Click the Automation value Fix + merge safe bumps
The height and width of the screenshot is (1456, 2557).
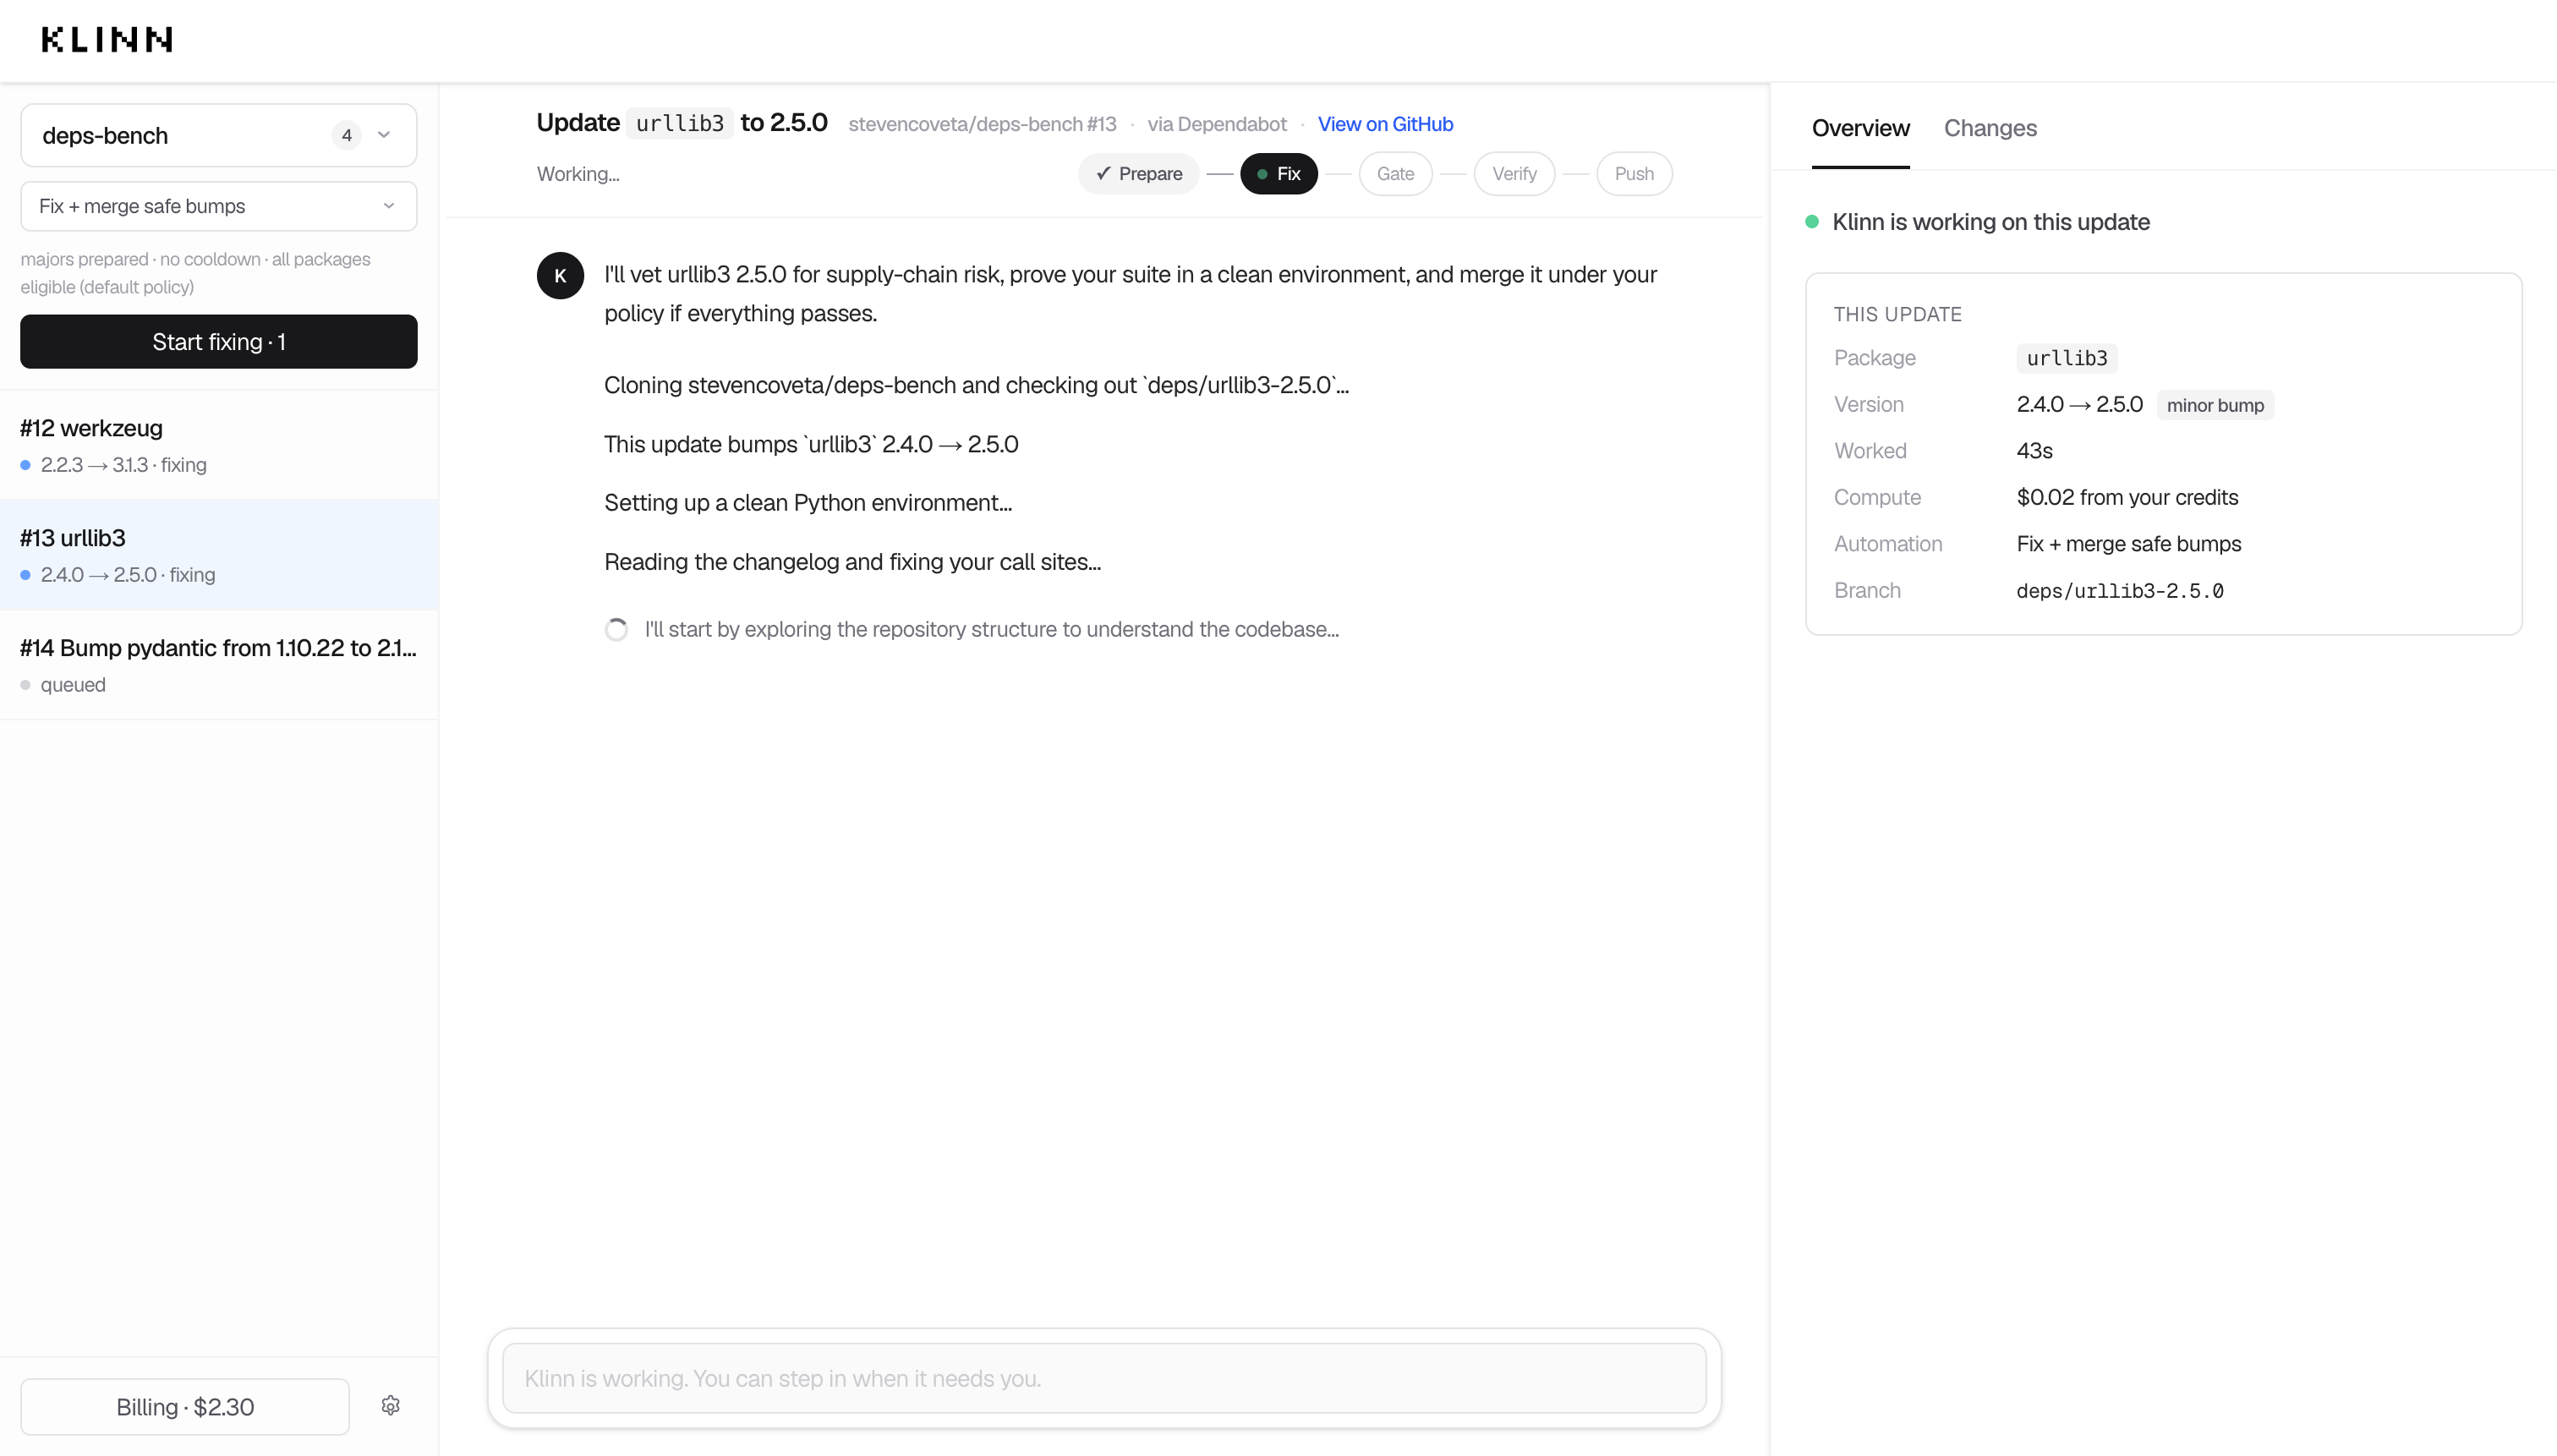click(2128, 544)
